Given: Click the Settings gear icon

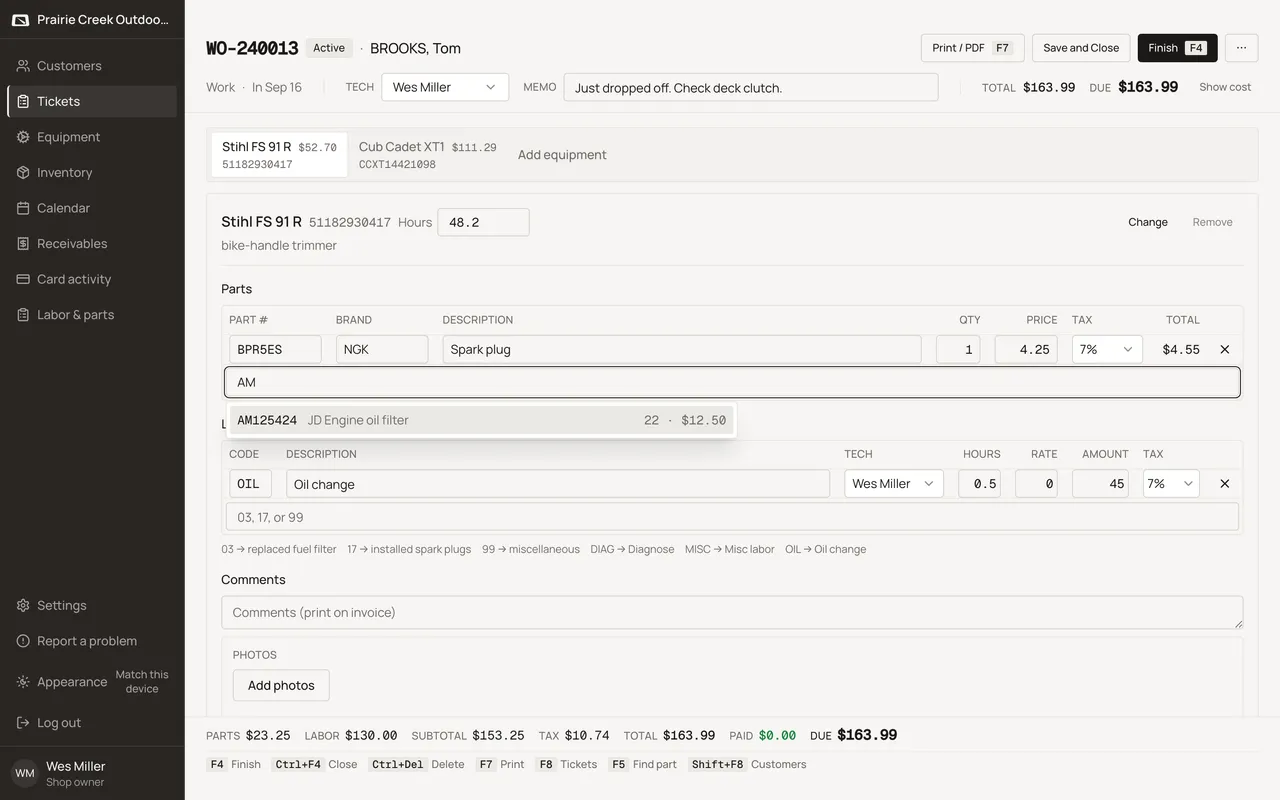Looking at the screenshot, I should click(x=23, y=605).
